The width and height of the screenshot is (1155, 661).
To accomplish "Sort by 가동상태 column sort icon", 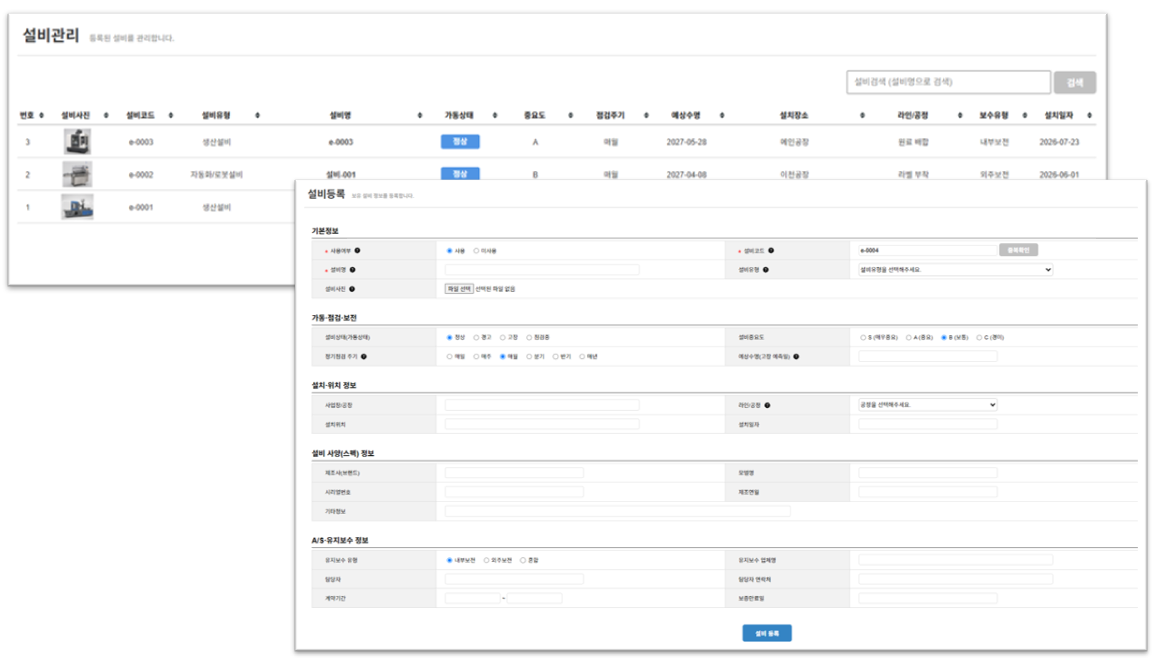I will pos(495,115).
